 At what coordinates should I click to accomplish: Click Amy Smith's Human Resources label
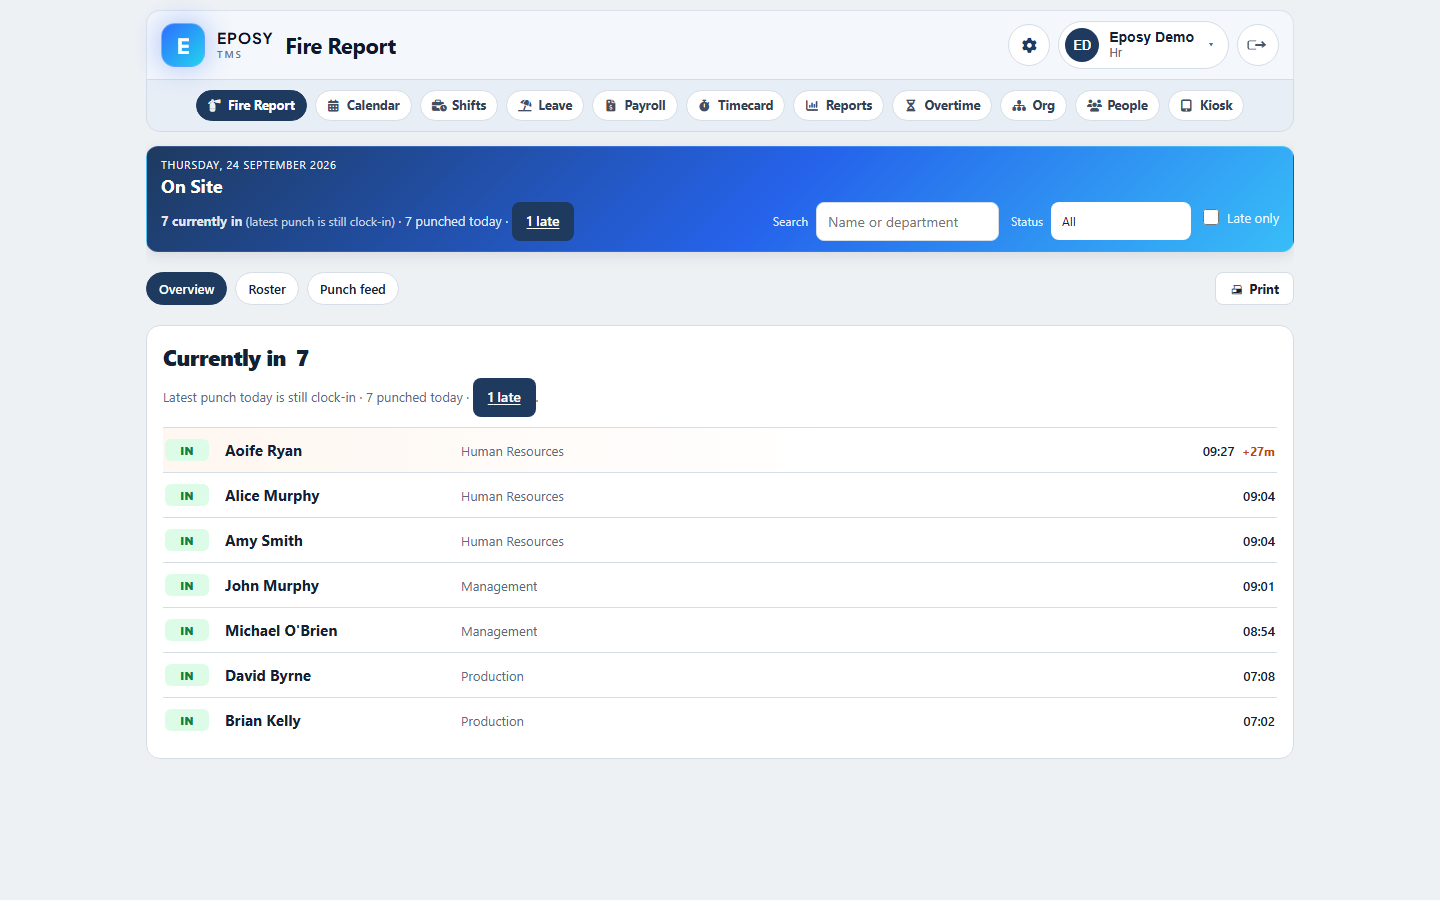(512, 542)
